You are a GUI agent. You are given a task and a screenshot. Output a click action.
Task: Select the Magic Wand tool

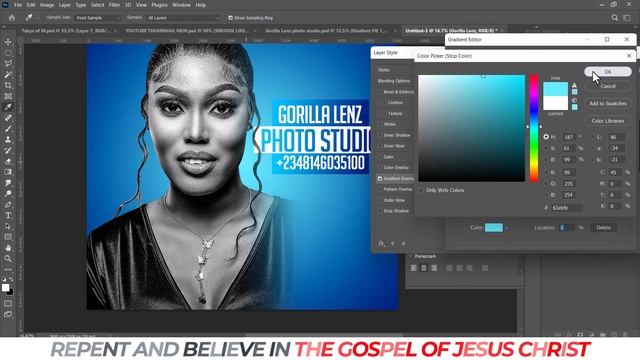8,75
